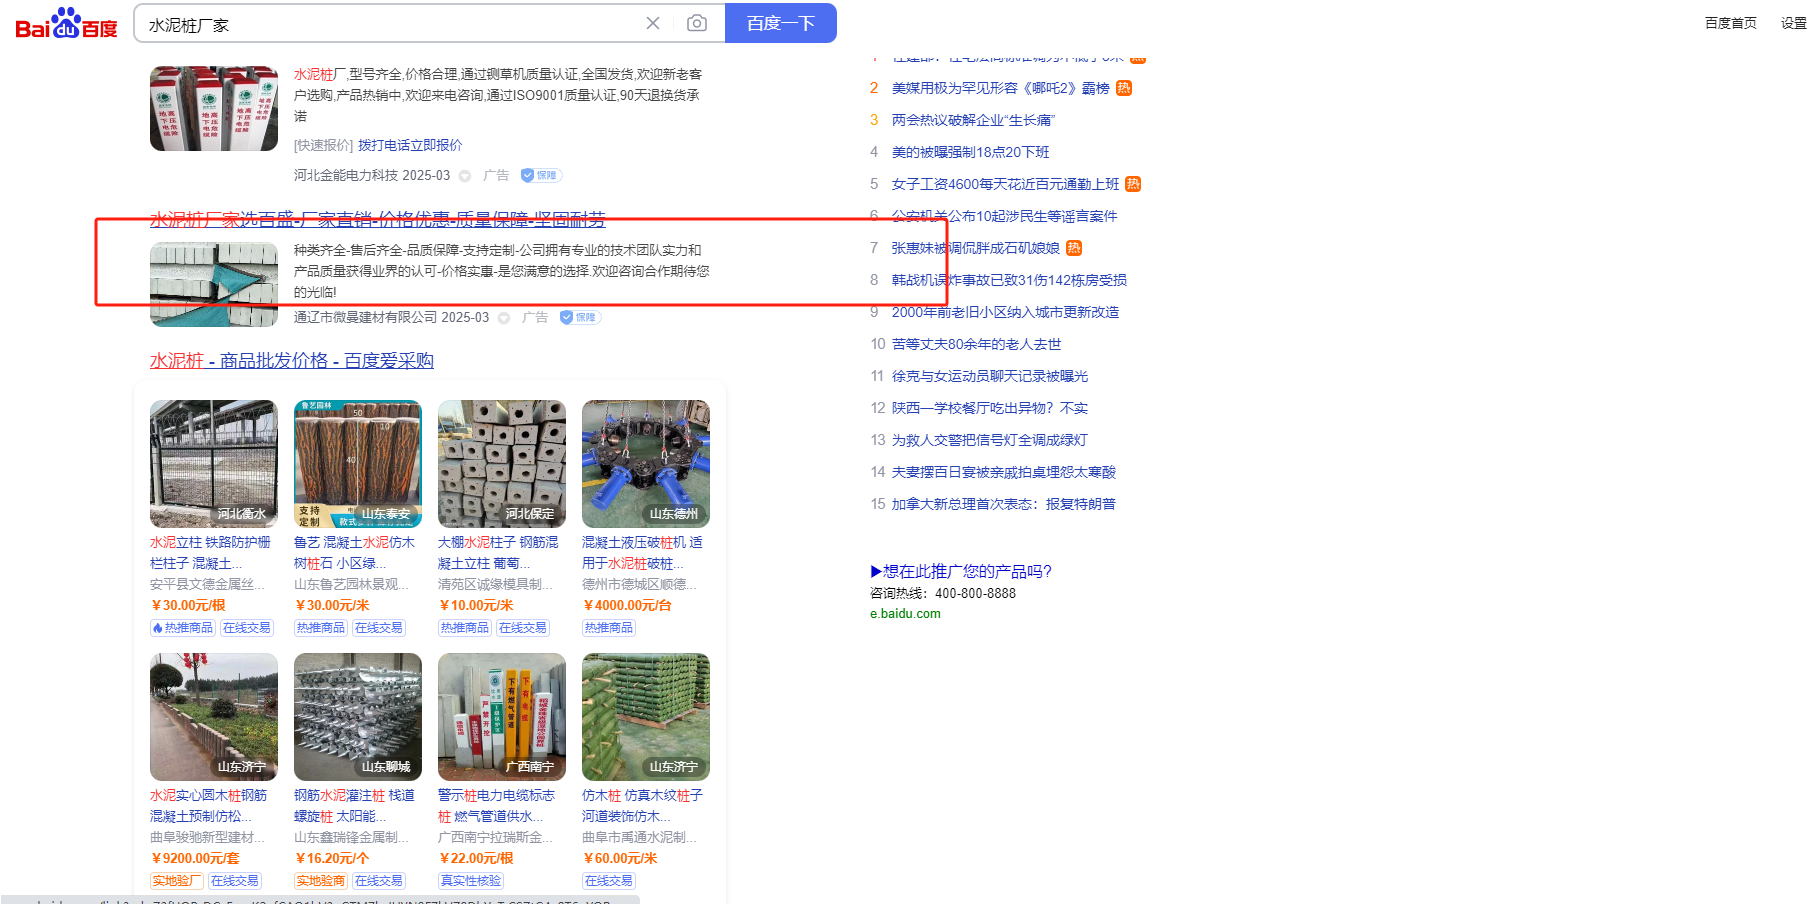
Task: Open hot search 两会热议破解企业"生长痛"
Action: [x=973, y=120]
